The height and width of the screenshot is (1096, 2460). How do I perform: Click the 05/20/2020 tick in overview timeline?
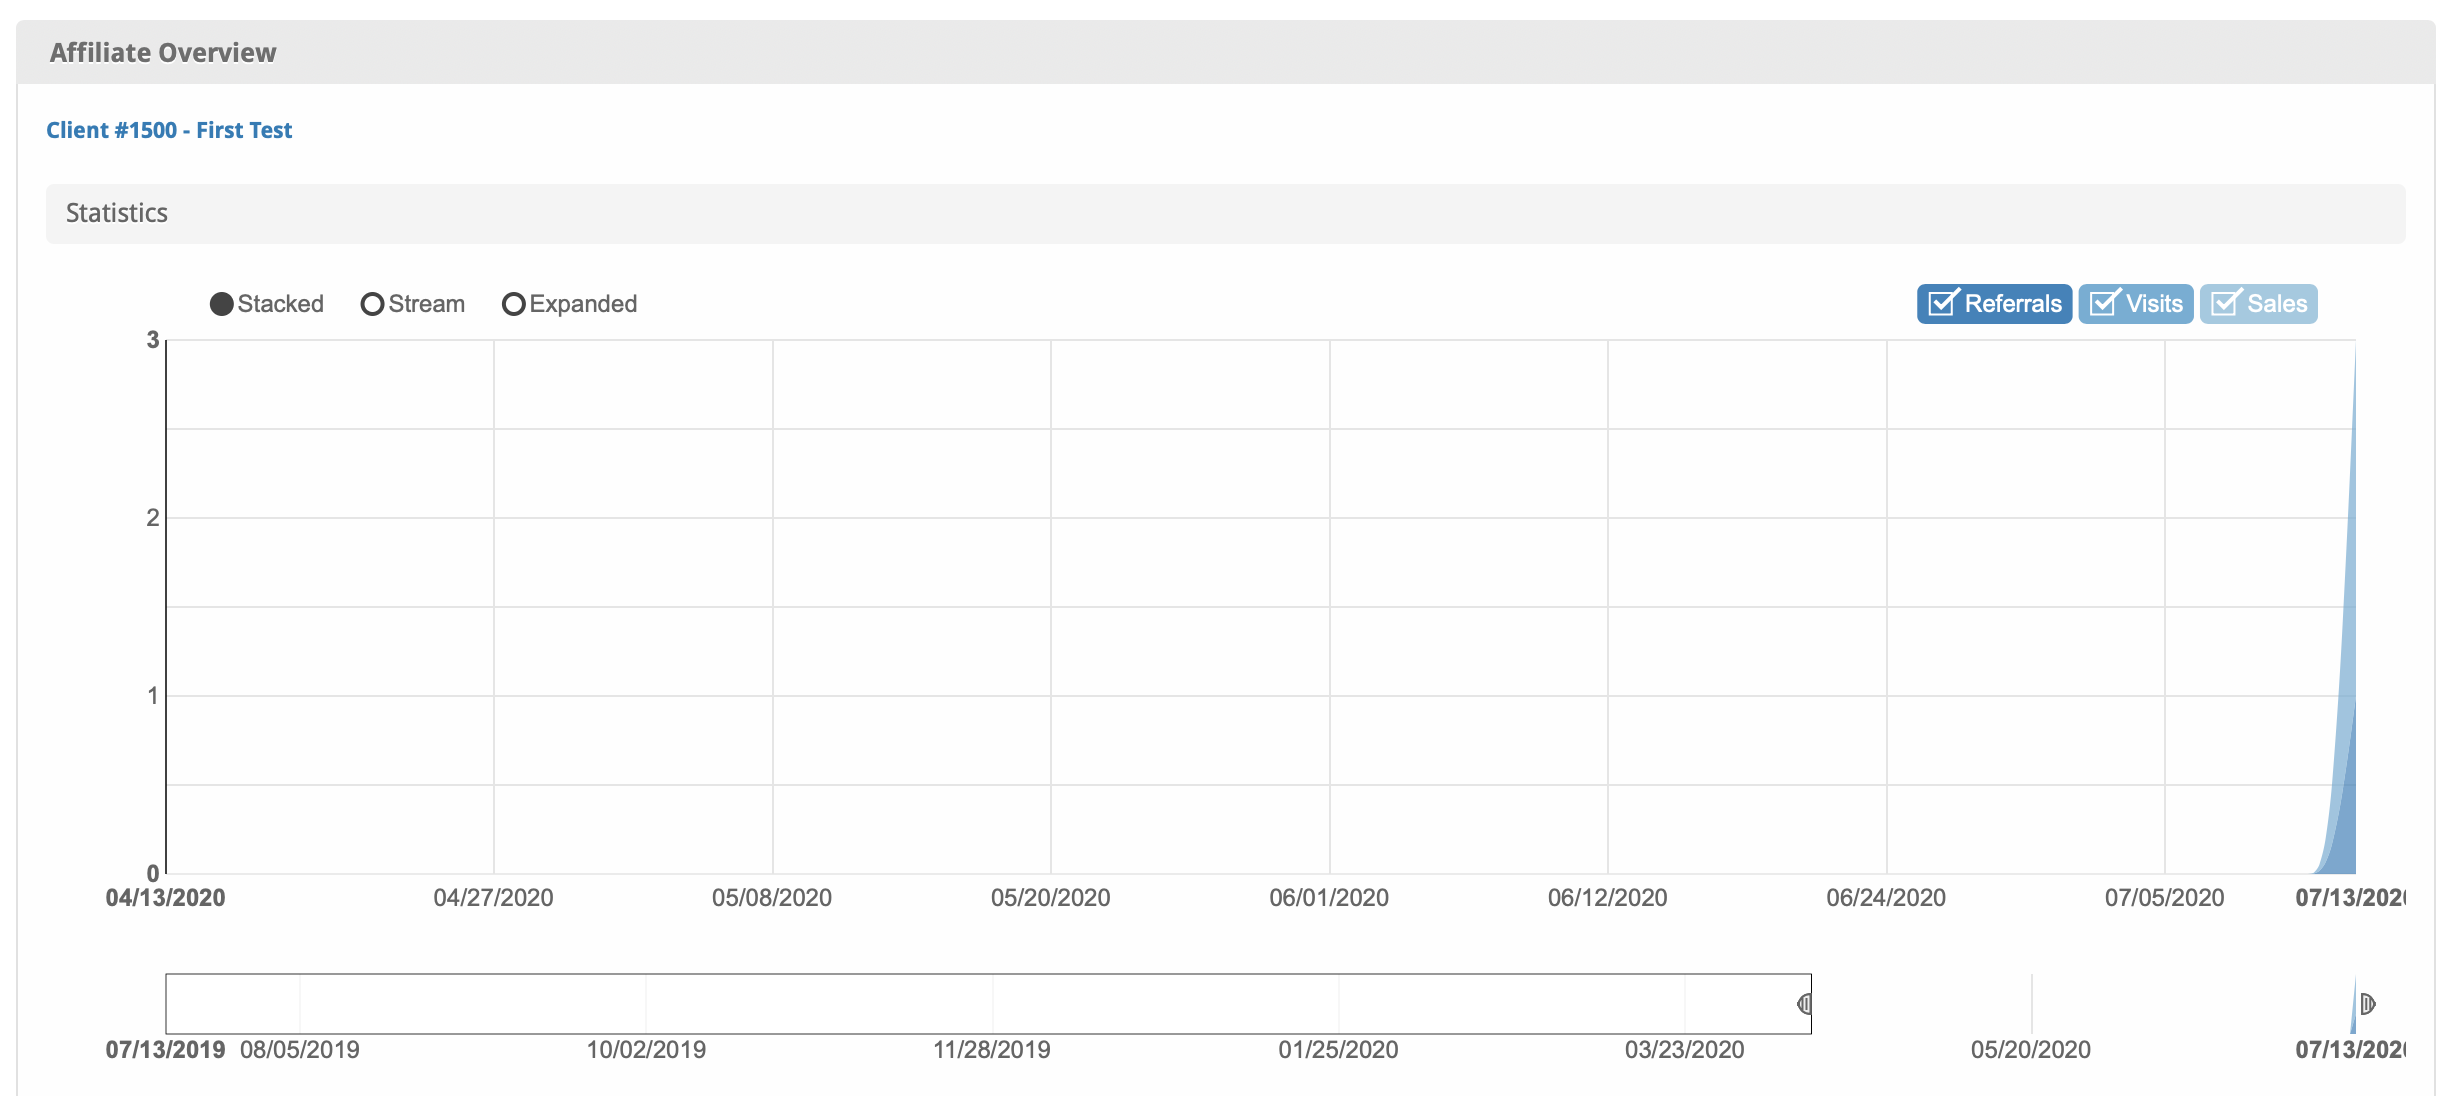2030,1050
